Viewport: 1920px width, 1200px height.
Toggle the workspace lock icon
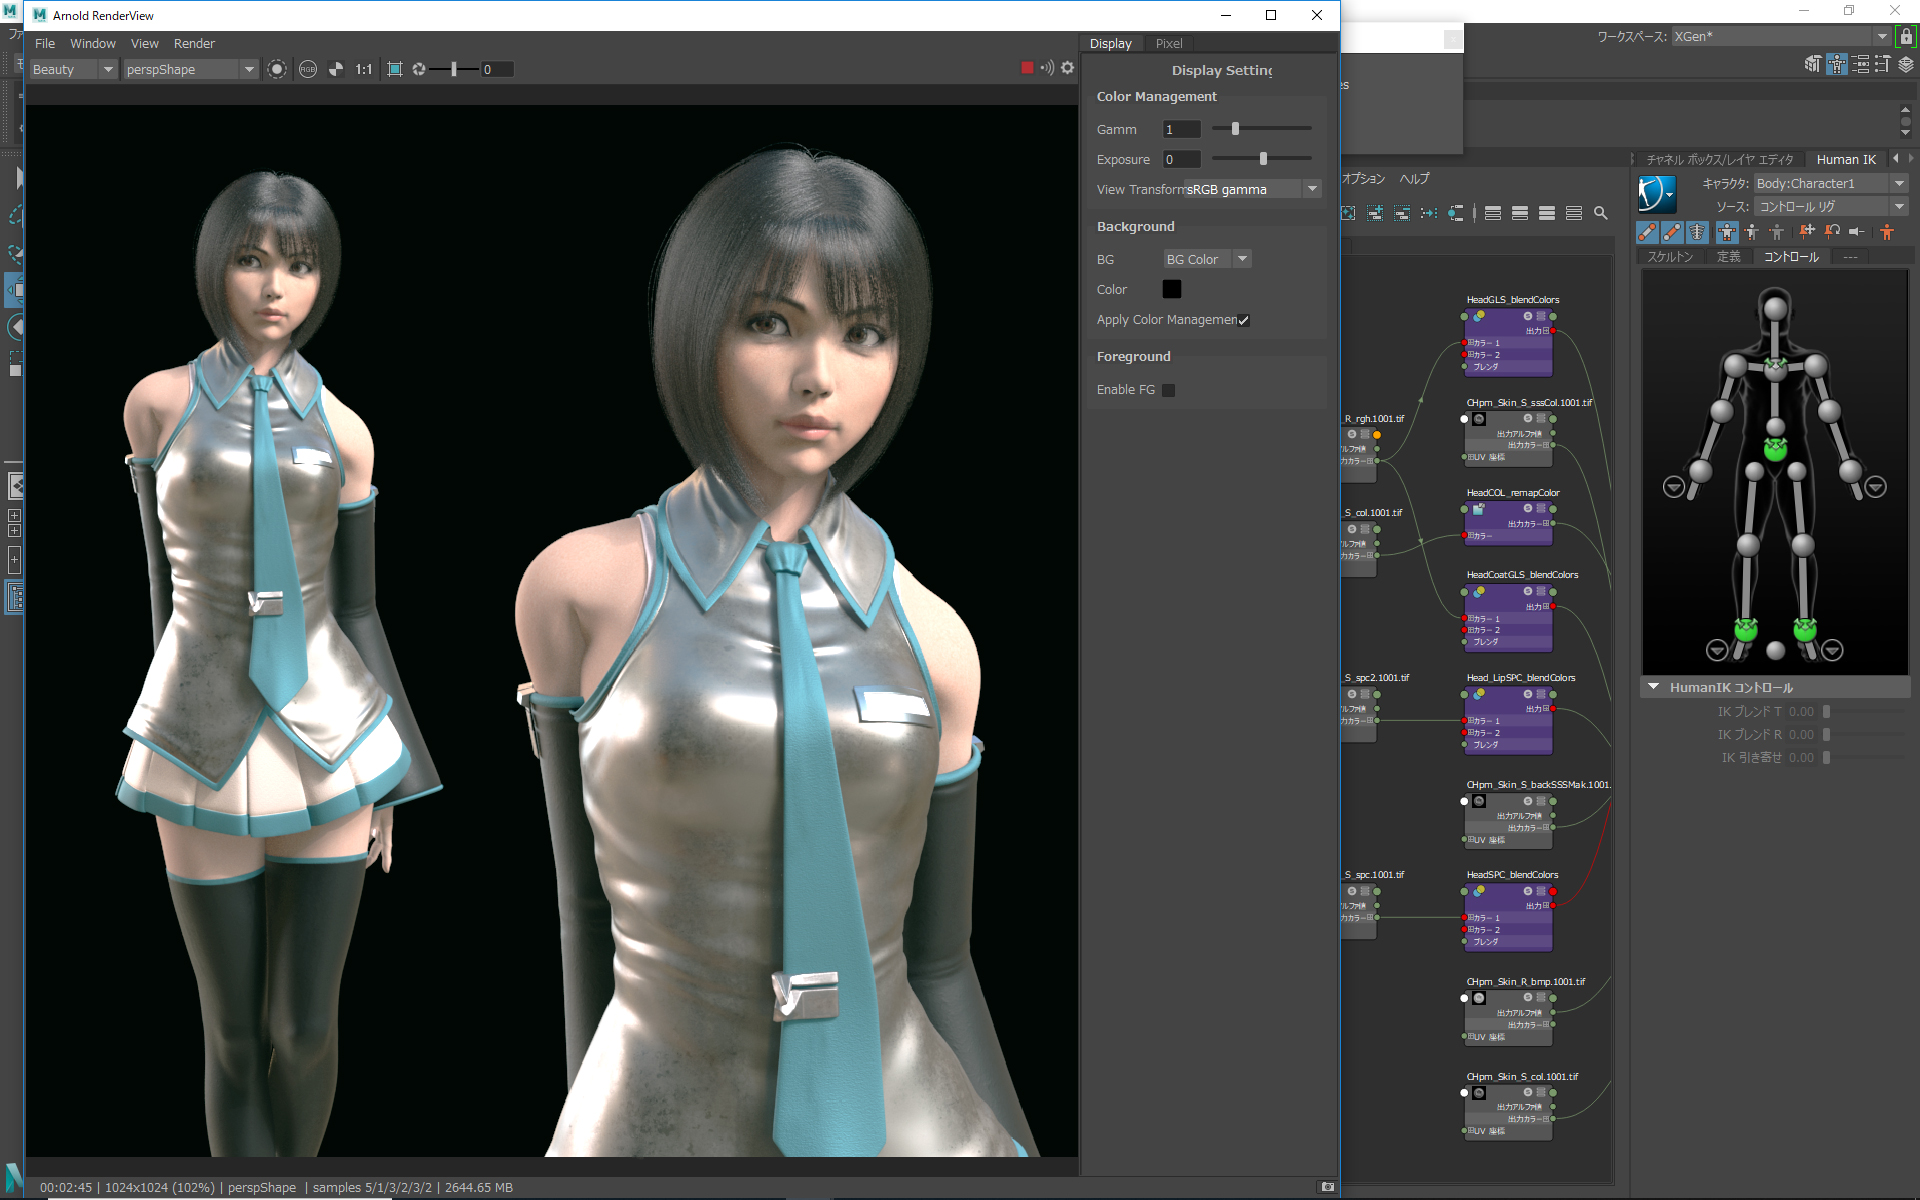pyautogui.click(x=1906, y=36)
